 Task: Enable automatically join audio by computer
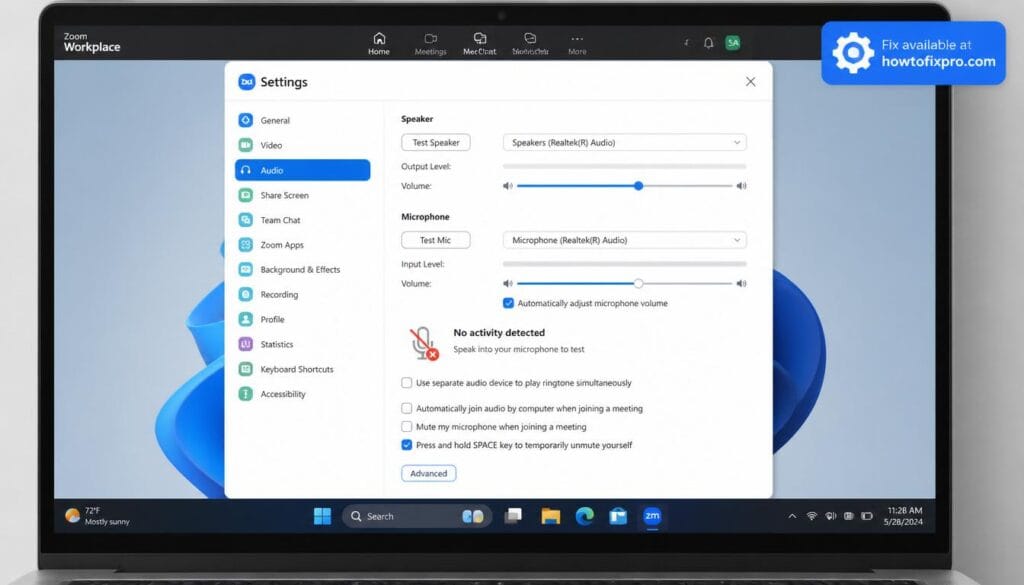(x=406, y=408)
